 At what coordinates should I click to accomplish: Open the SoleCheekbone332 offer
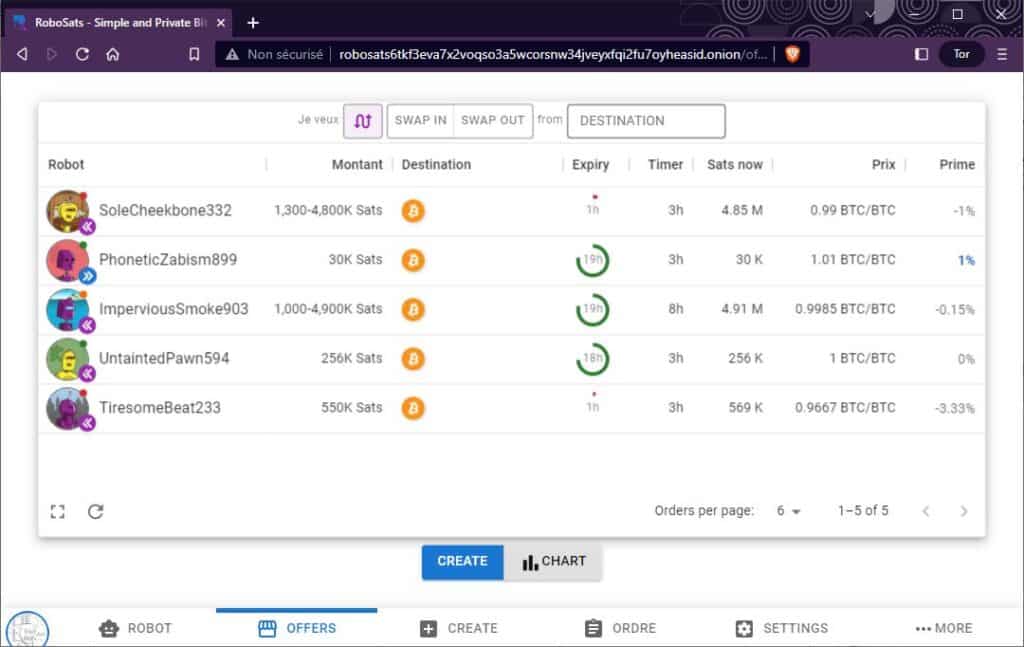pyautogui.click(x=511, y=211)
